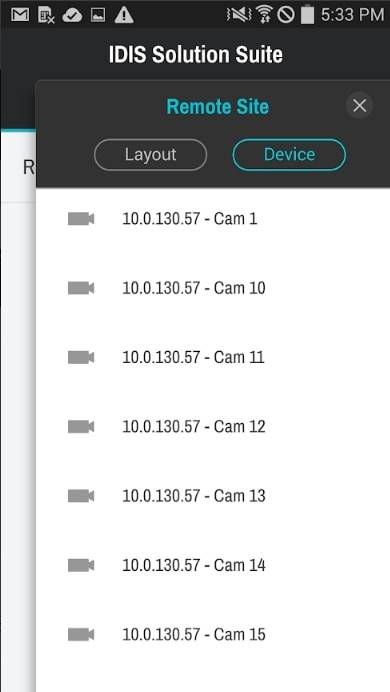Choose 10.0.130.57 - Cam 15 device

tap(213, 635)
